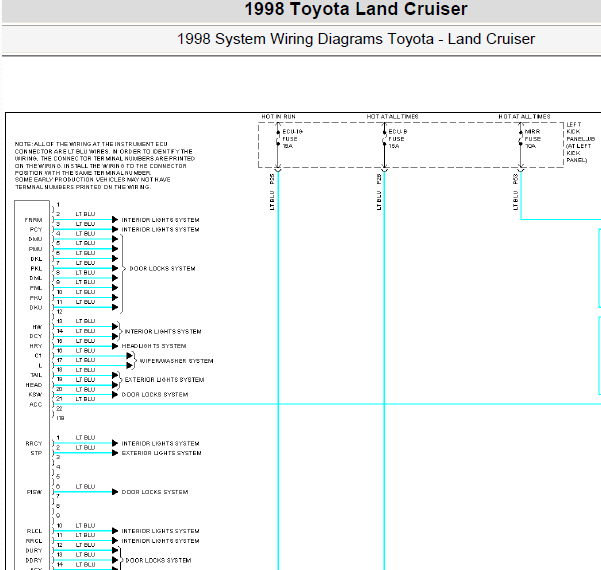Click "HOT AT ALL TIMES" above ECU-B fuse

click(x=392, y=117)
